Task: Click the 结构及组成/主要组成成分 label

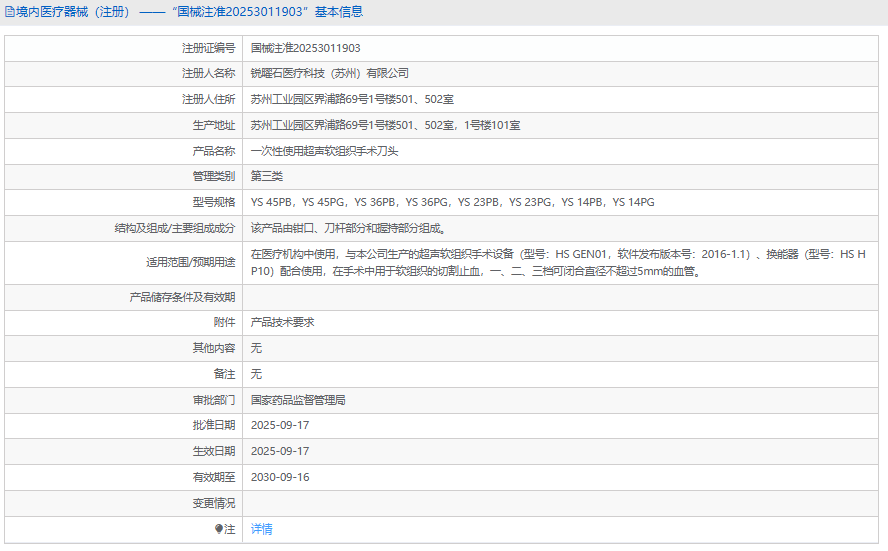Action: (175, 228)
